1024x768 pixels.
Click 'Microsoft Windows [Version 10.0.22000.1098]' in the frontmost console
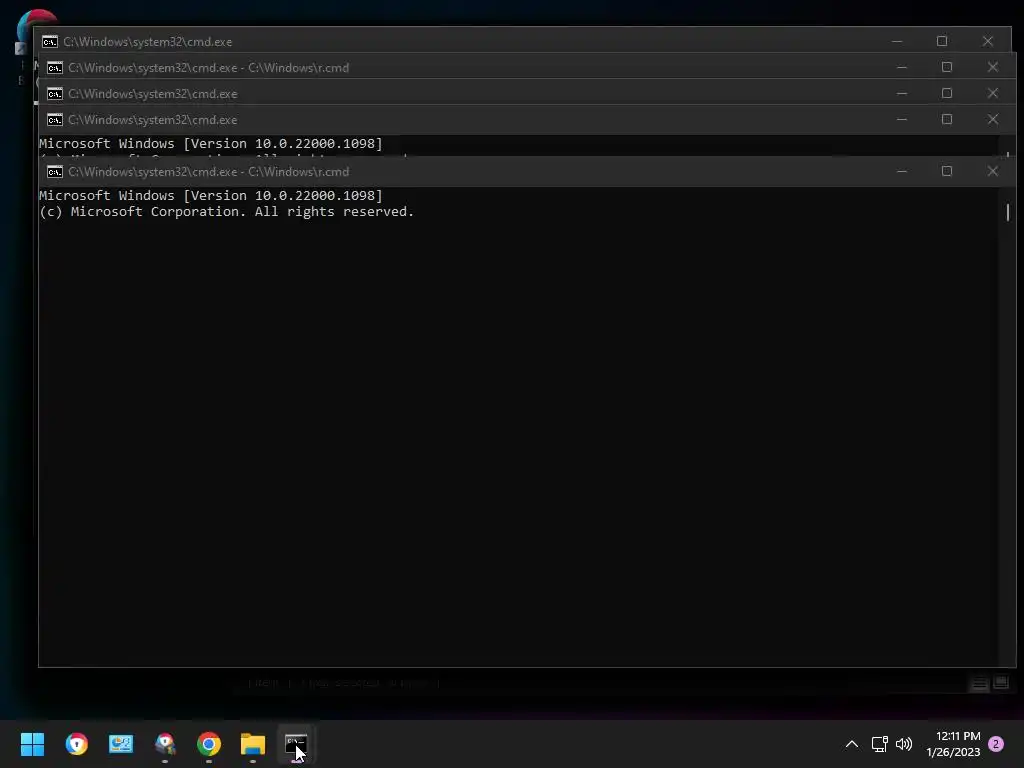(210, 195)
